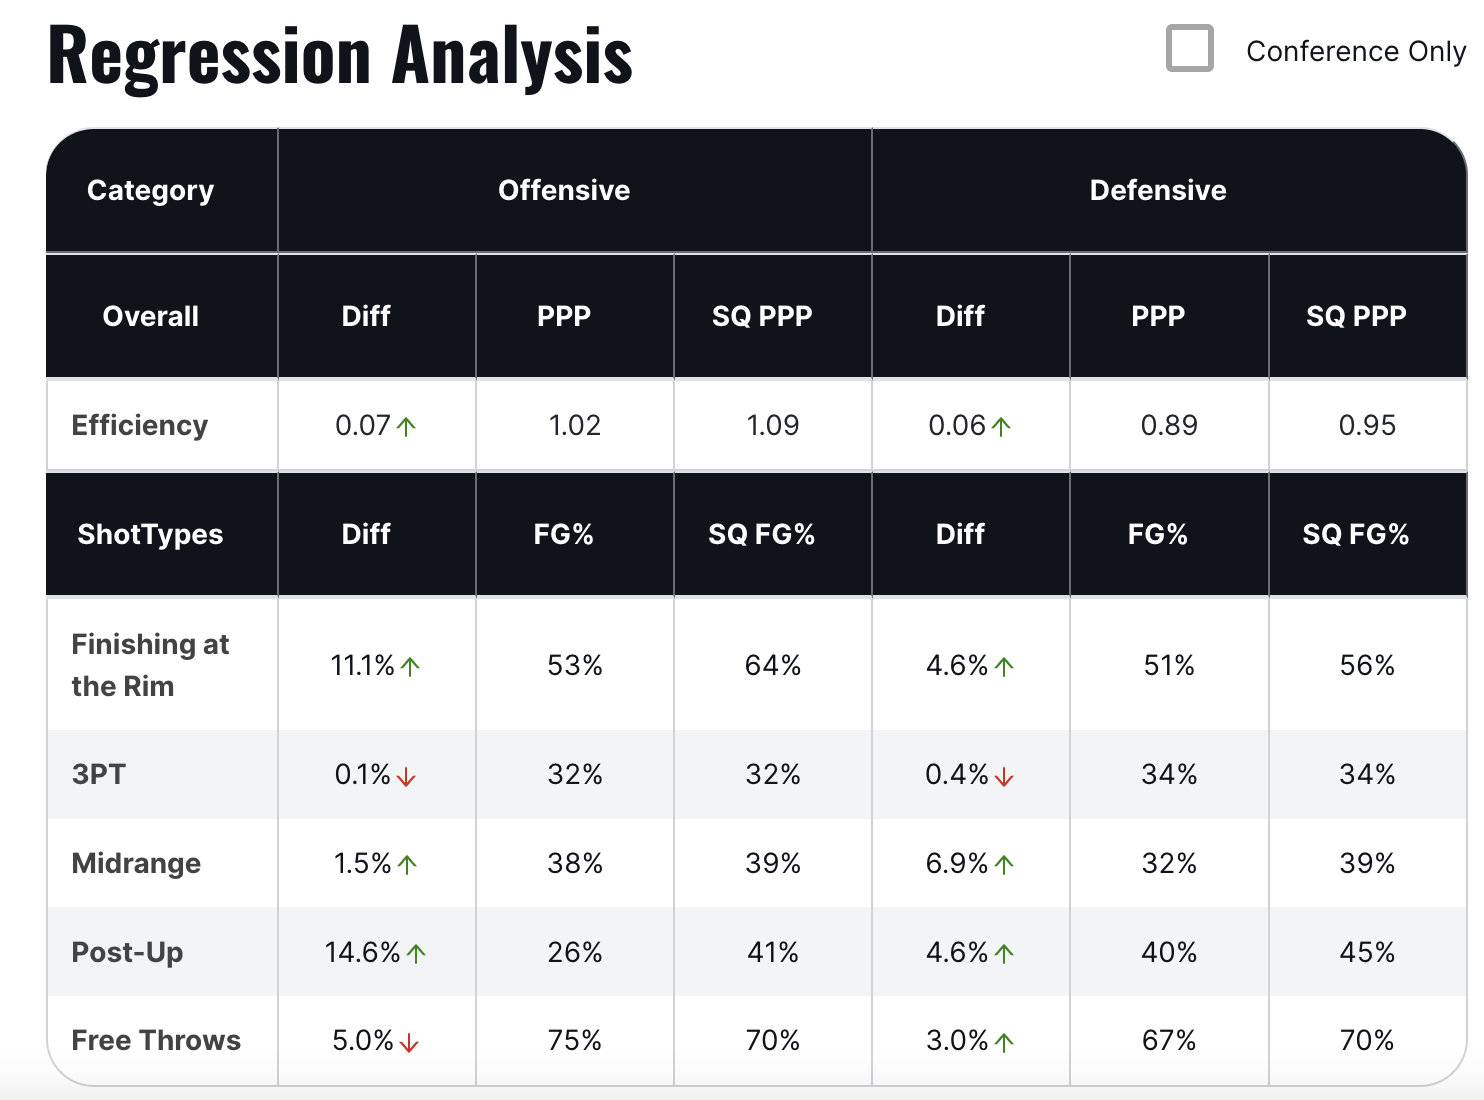Click green up arrow beside defensive 0.06

click(1001, 427)
